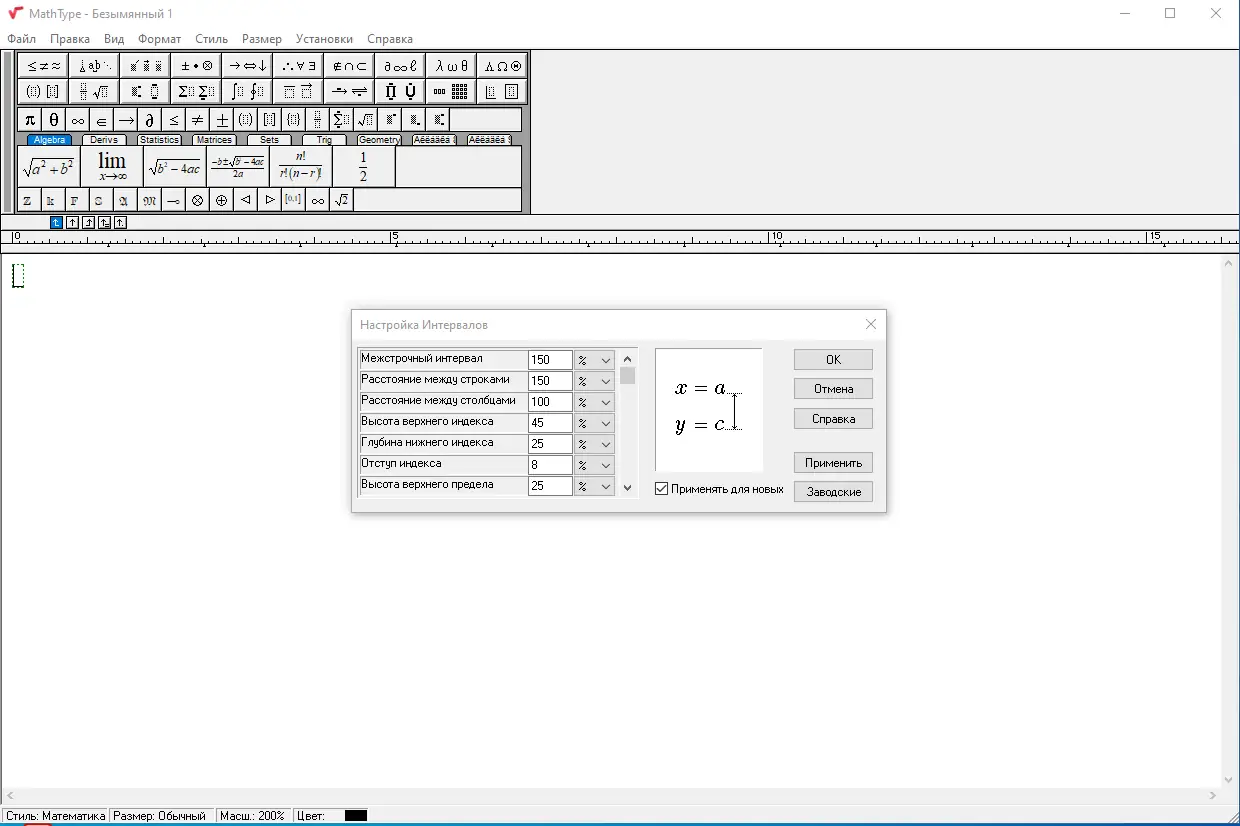Click the Справка button in dialog
Image resolution: width=1240 pixels, height=826 pixels.
click(833, 419)
